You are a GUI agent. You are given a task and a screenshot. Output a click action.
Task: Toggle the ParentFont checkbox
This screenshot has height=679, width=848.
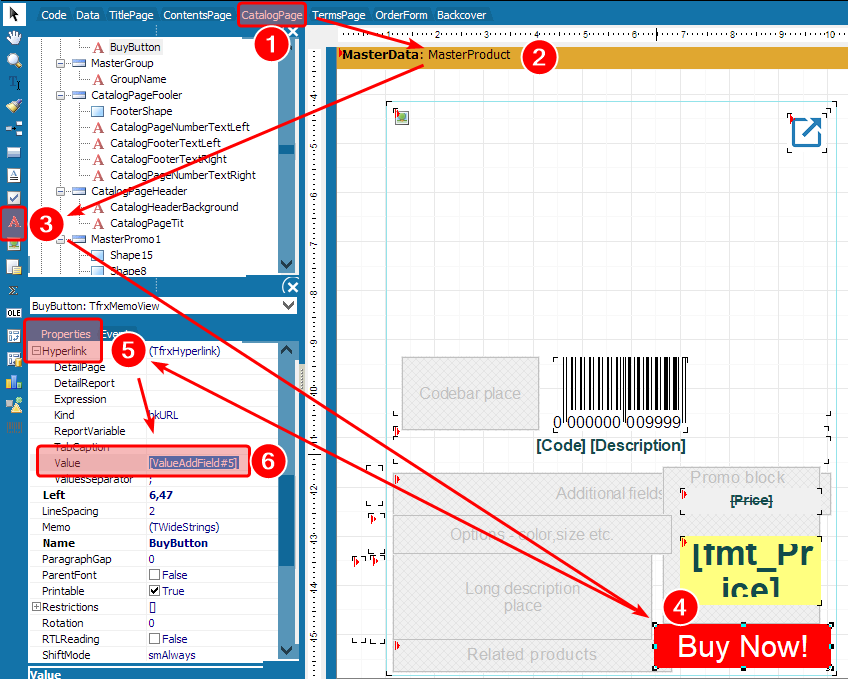[x=154, y=575]
